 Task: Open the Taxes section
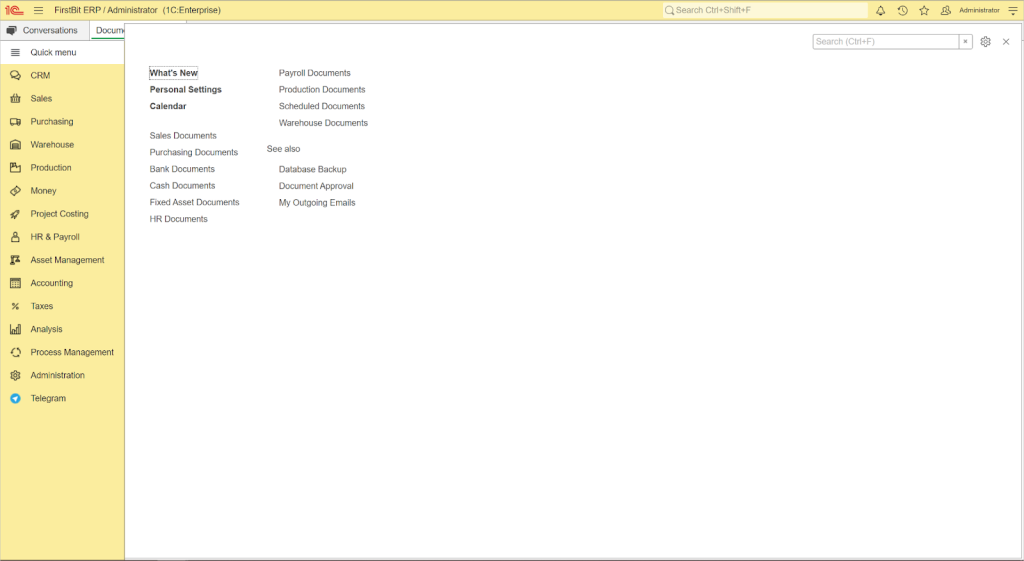pyautogui.click(x=62, y=306)
